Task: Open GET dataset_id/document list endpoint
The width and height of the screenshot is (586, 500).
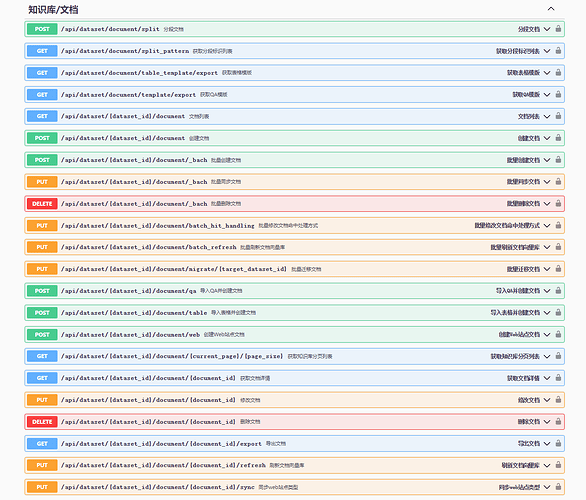Action: click(x=294, y=116)
